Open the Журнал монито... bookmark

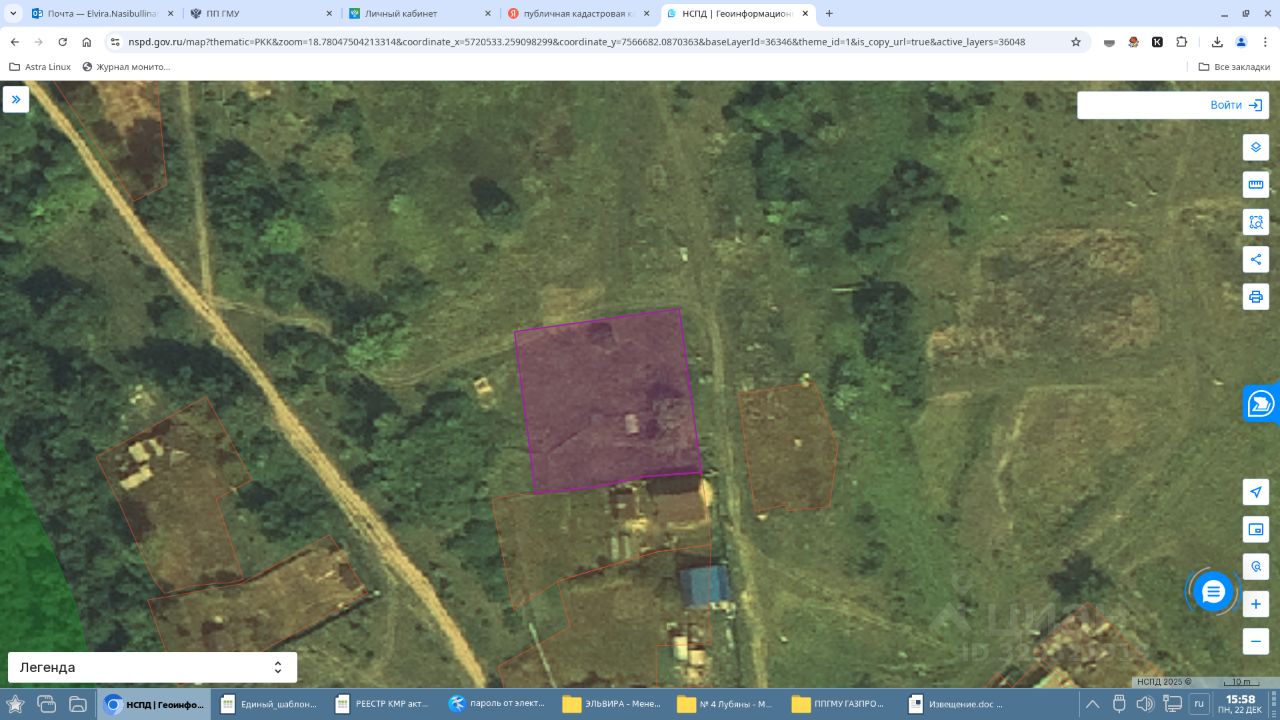127,67
